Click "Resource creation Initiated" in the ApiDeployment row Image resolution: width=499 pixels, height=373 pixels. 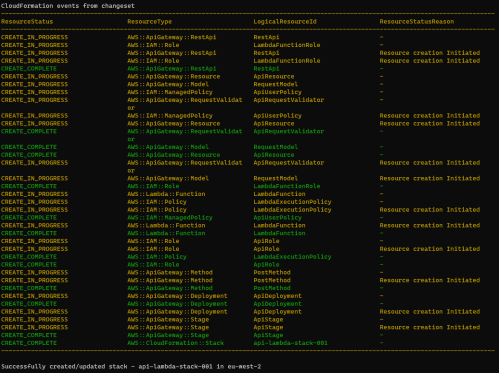(430, 312)
